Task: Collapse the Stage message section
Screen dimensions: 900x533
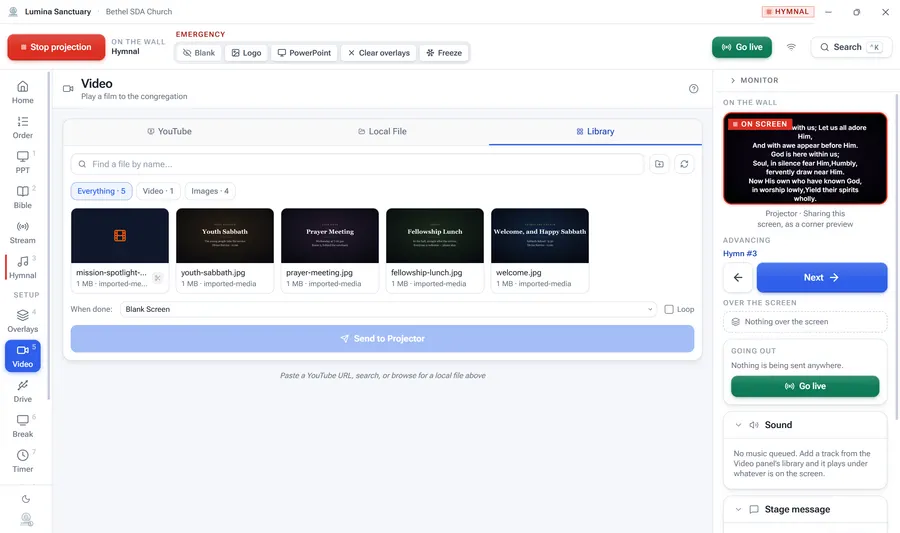Action: coord(739,509)
